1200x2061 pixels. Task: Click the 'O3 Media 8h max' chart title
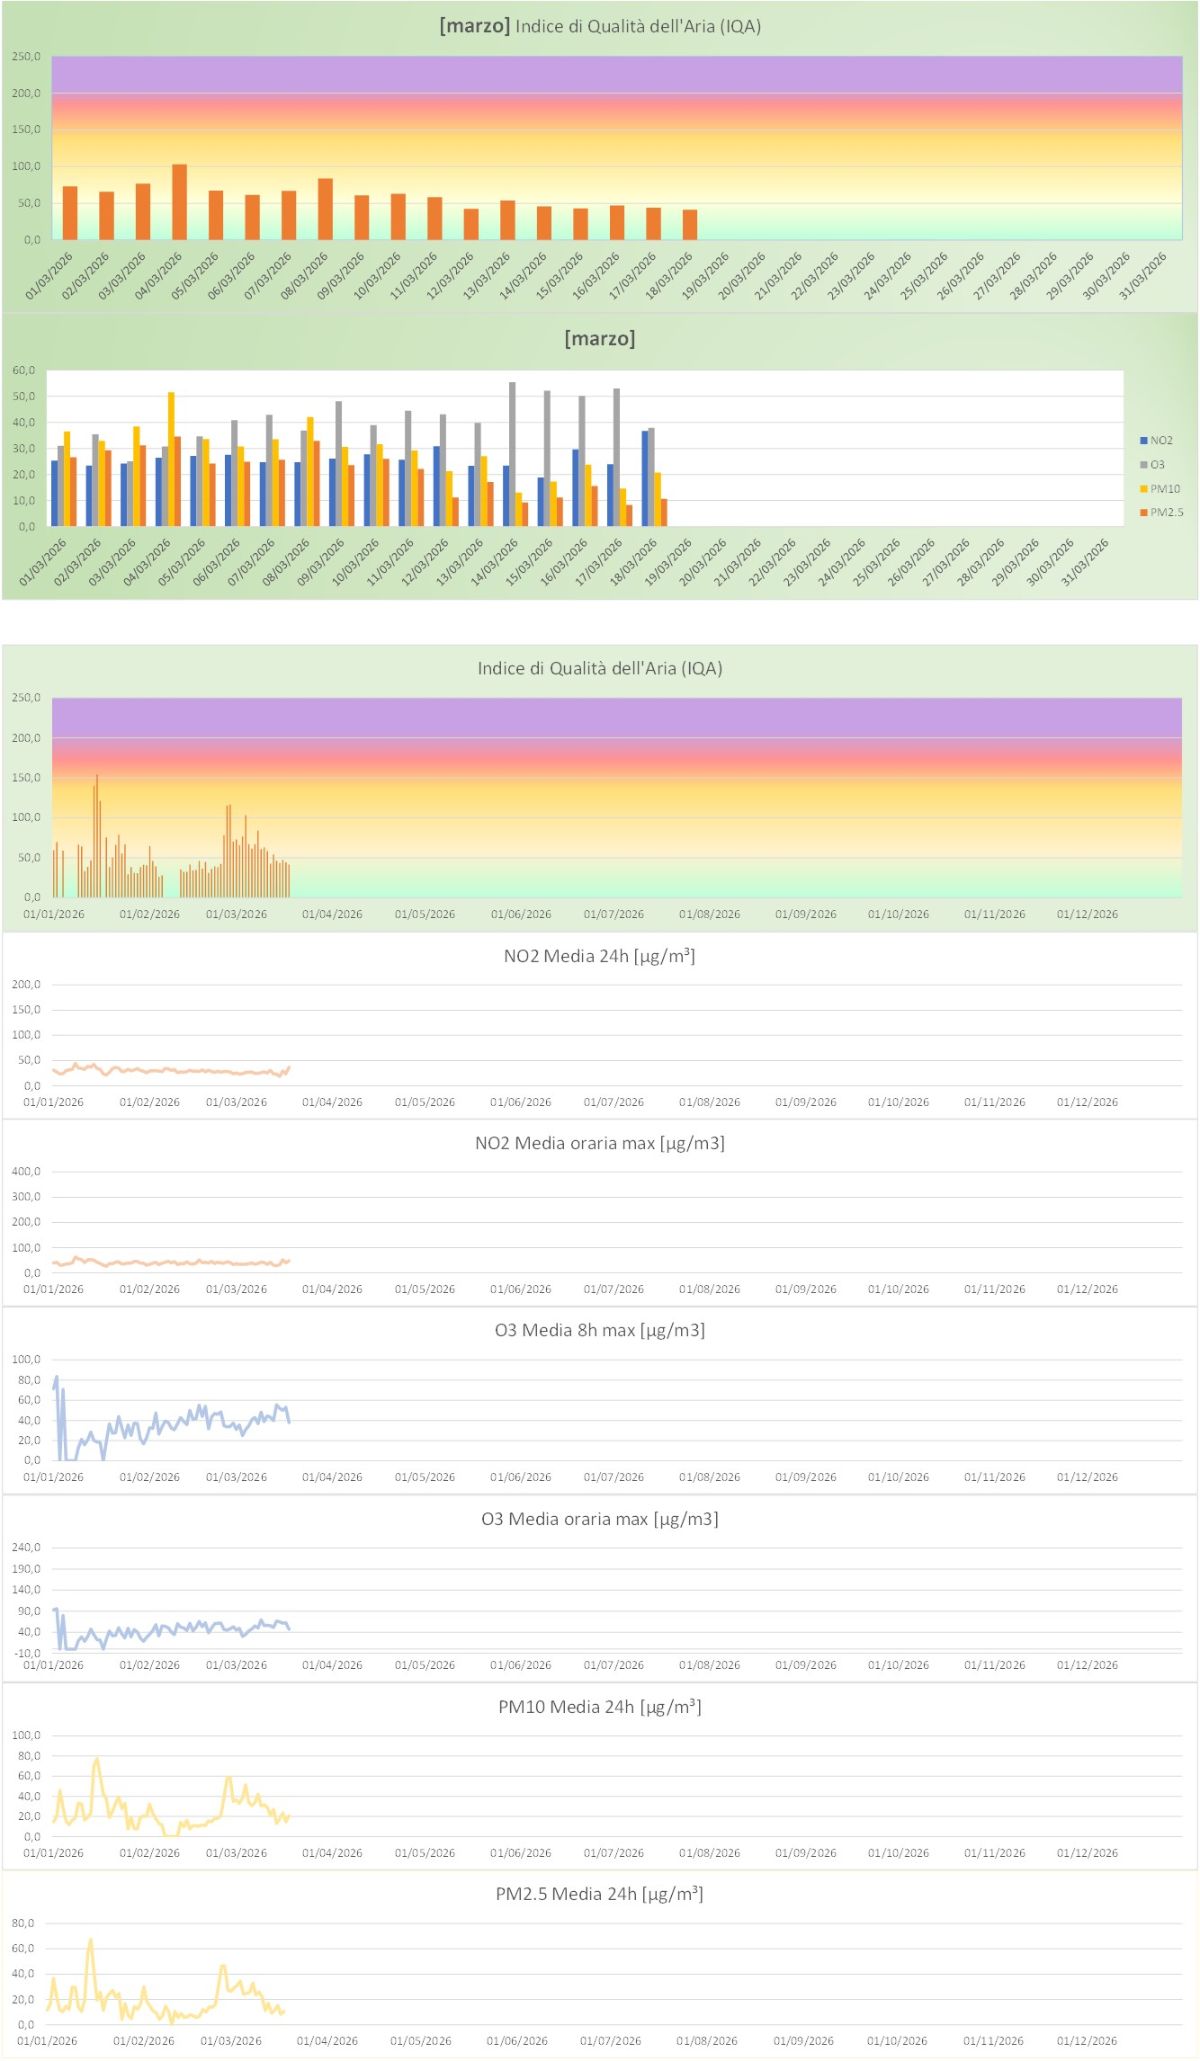599,1330
